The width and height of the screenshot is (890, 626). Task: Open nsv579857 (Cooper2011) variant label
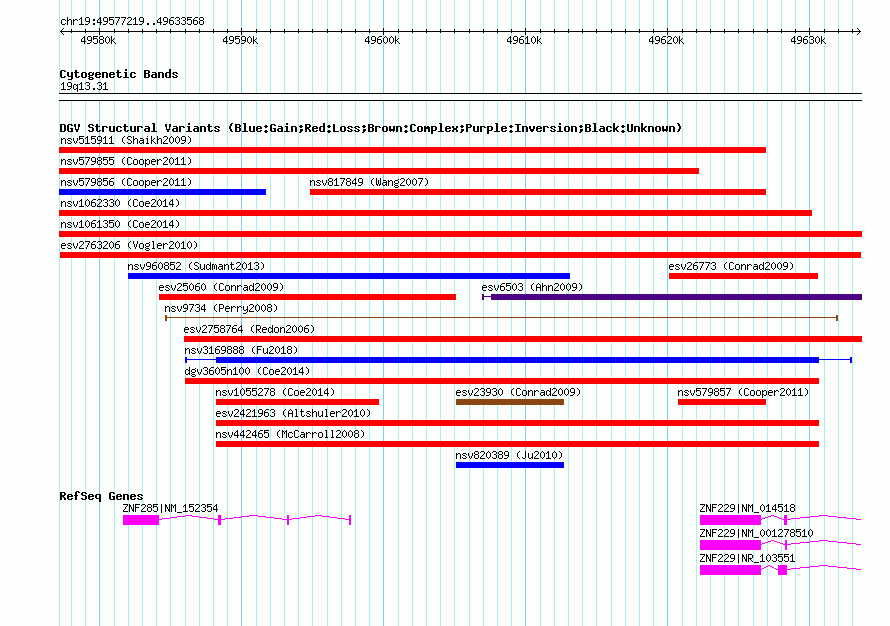[743, 392]
